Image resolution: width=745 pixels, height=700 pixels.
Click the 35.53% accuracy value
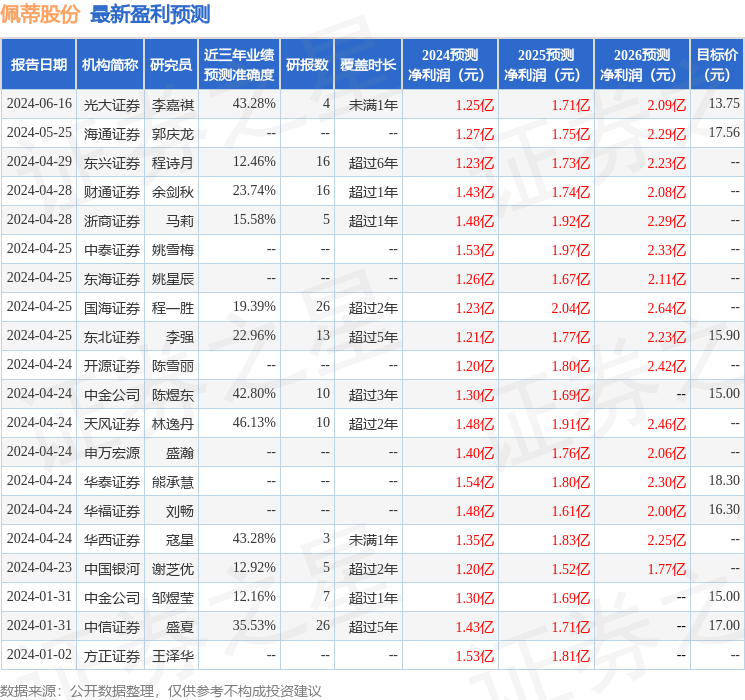click(x=254, y=625)
